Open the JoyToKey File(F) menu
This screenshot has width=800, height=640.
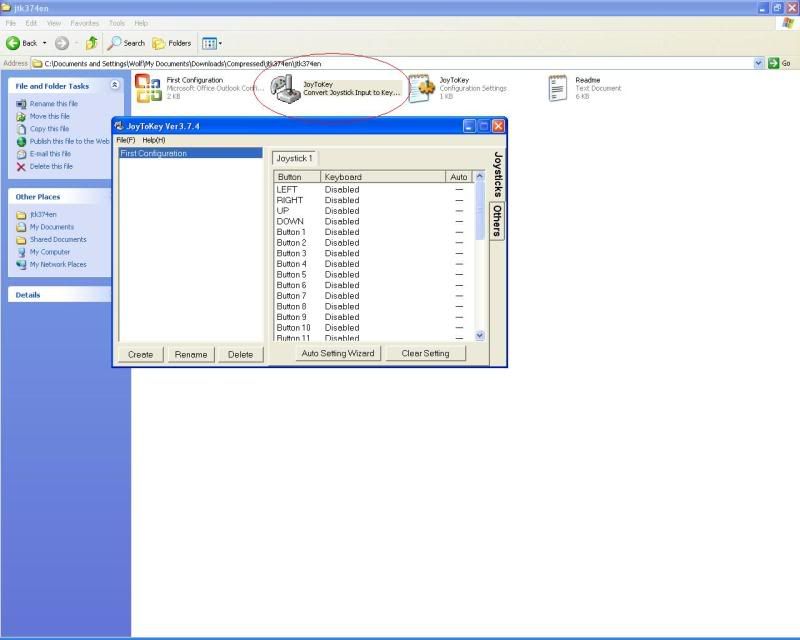coord(126,140)
